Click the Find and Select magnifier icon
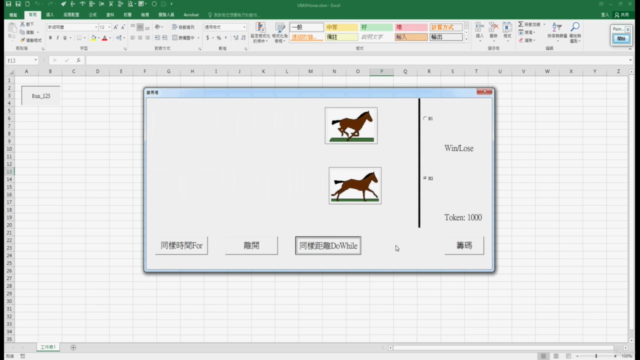640x360 pixels. (x=575, y=27)
